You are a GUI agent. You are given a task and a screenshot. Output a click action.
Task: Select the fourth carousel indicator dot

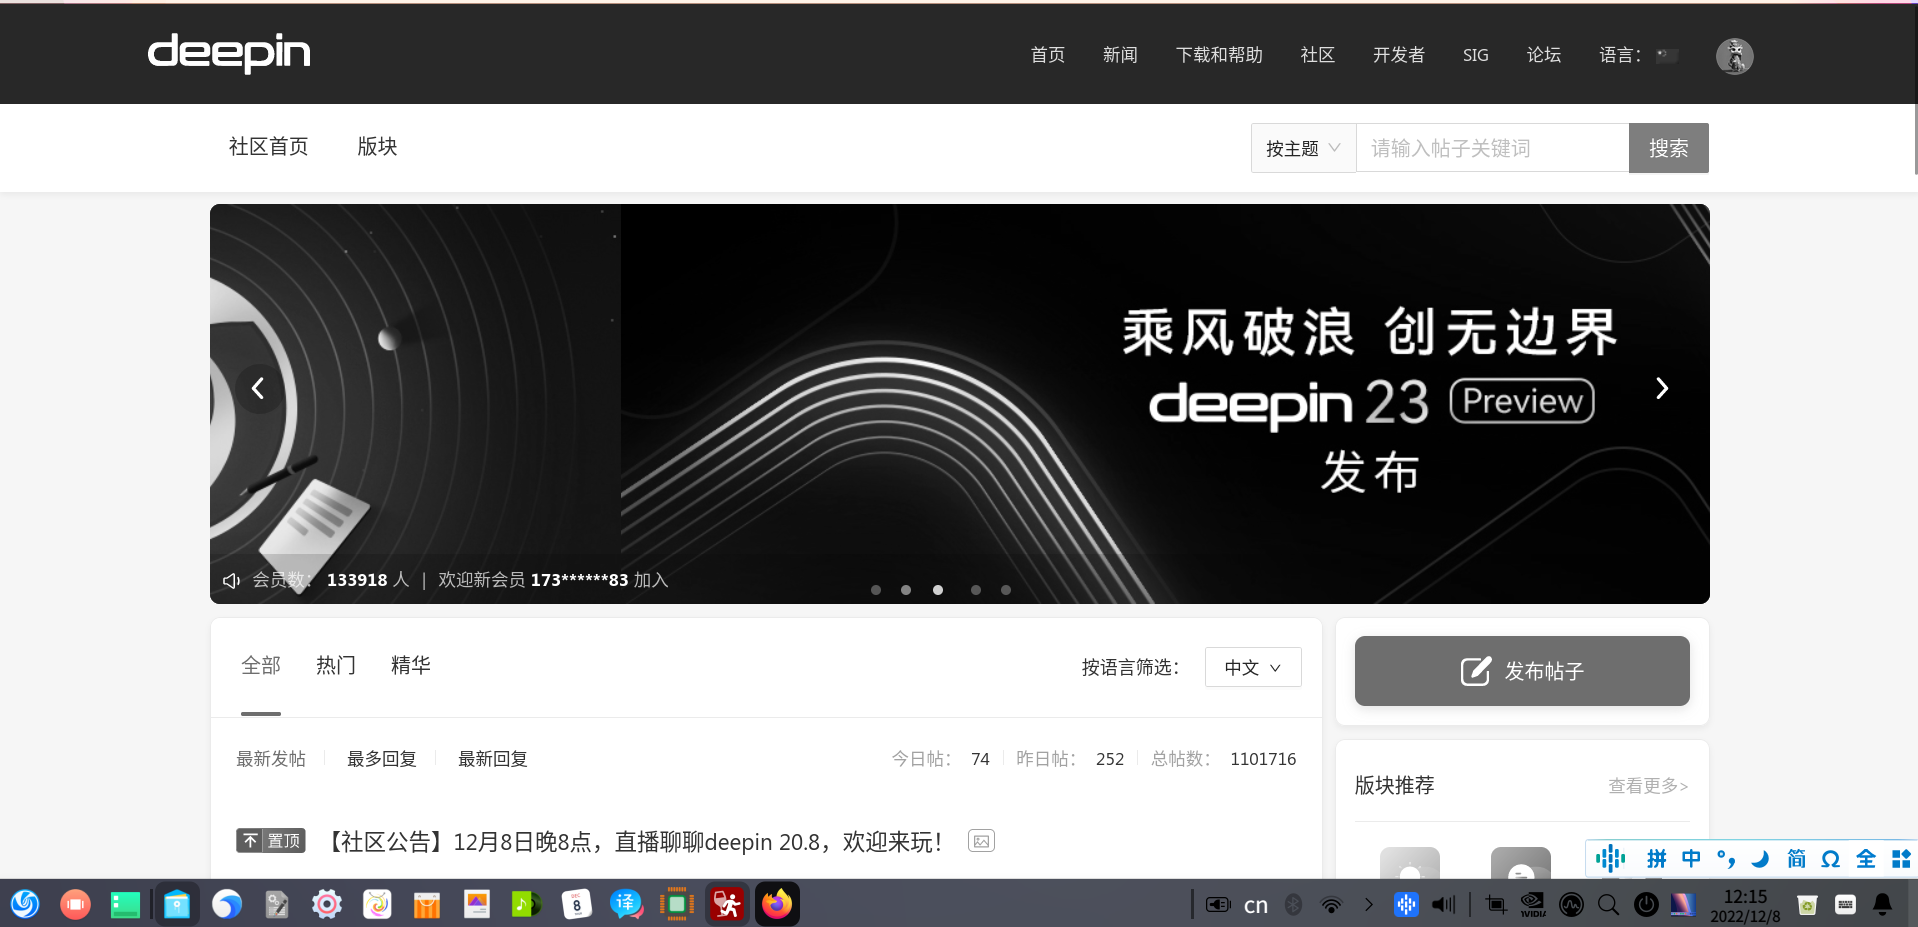click(x=975, y=590)
